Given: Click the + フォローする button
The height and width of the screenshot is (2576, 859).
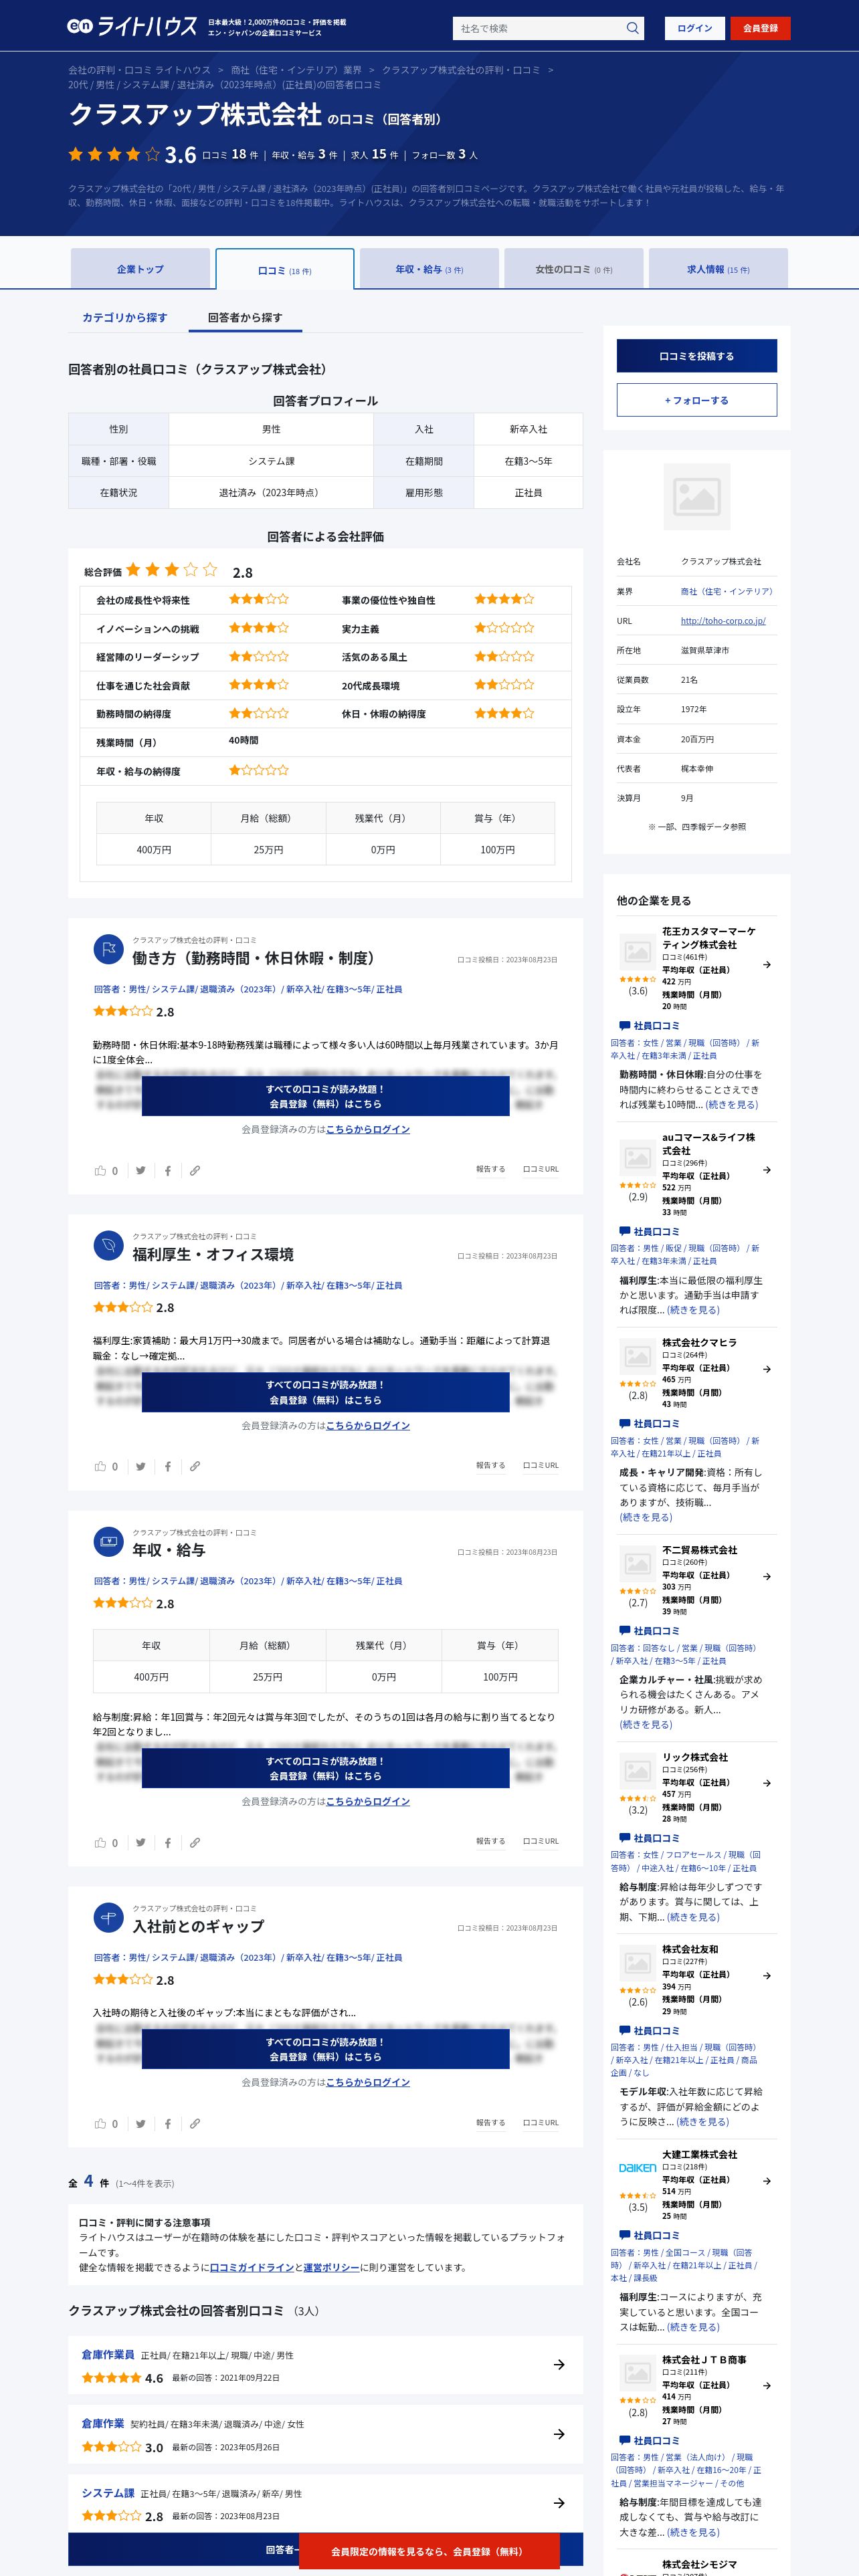Looking at the screenshot, I should 696,400.
